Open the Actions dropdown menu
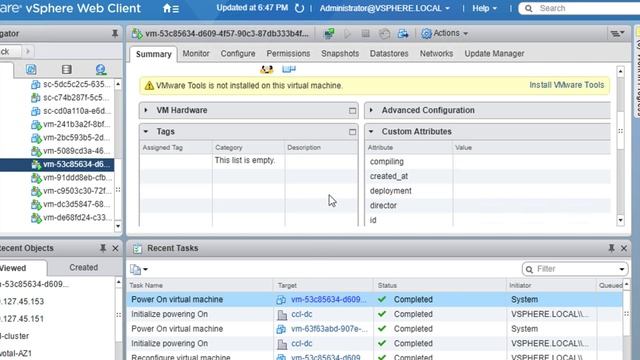The image size is (640, 360). tap(444, 33)
